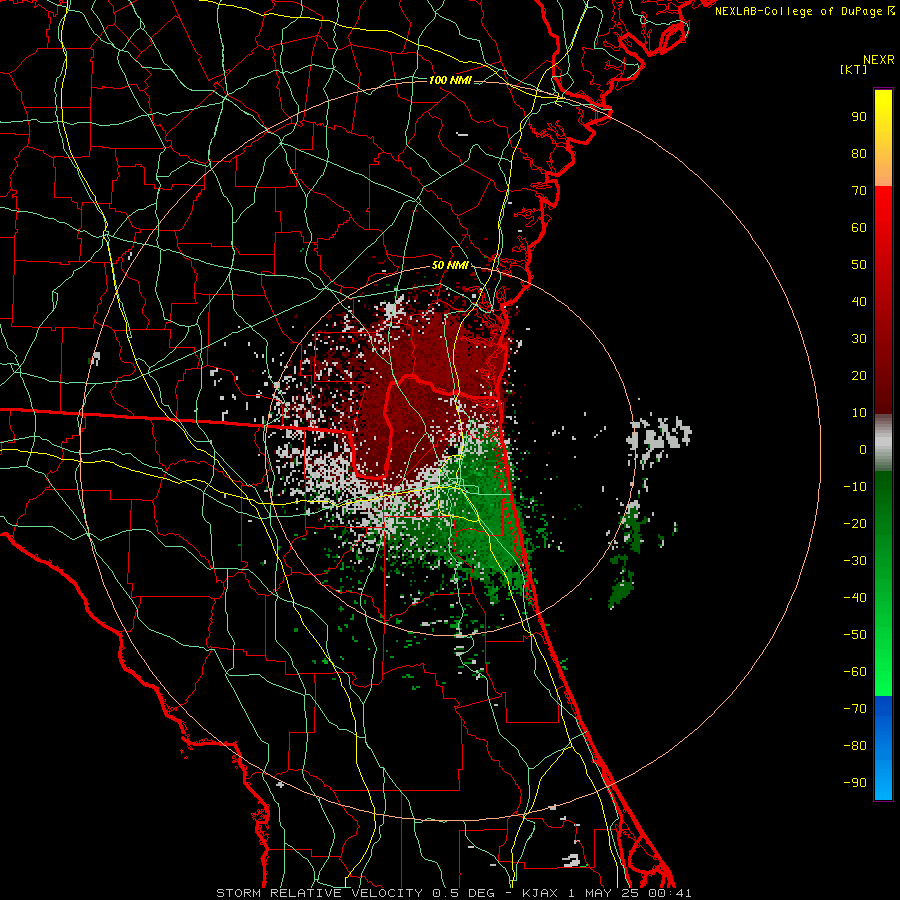Screen dimensions: 900x900
Task: Click STORM RELATIVE VELOCITY caption text
Action: click(319, 893)
